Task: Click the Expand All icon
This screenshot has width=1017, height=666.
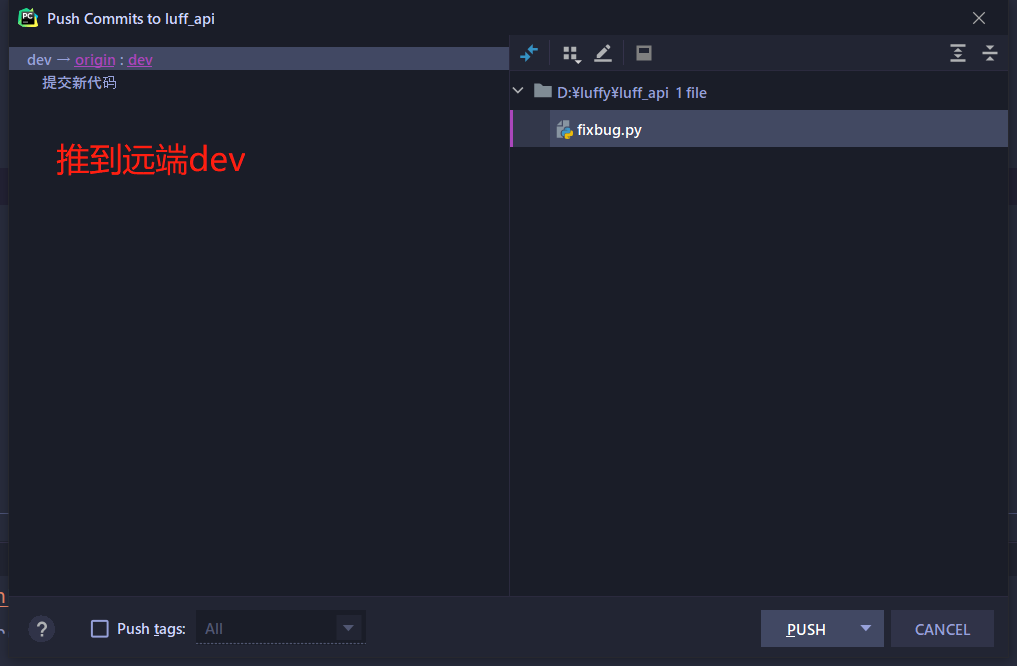Action: 957,53
